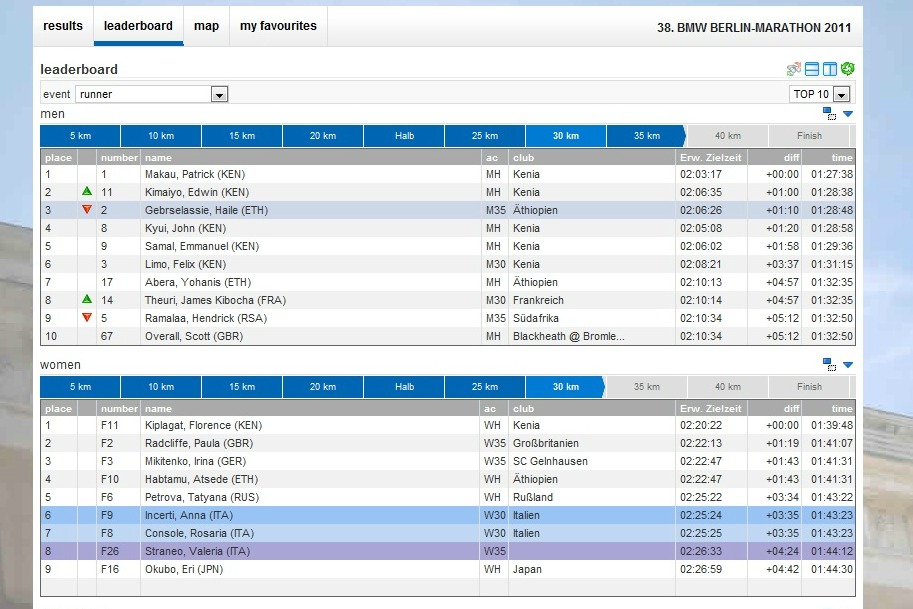The height and width of the screenshot is (609, 913).
Task: Select runner Mikitenko, Irina (GER)
Action: (448, 461)
